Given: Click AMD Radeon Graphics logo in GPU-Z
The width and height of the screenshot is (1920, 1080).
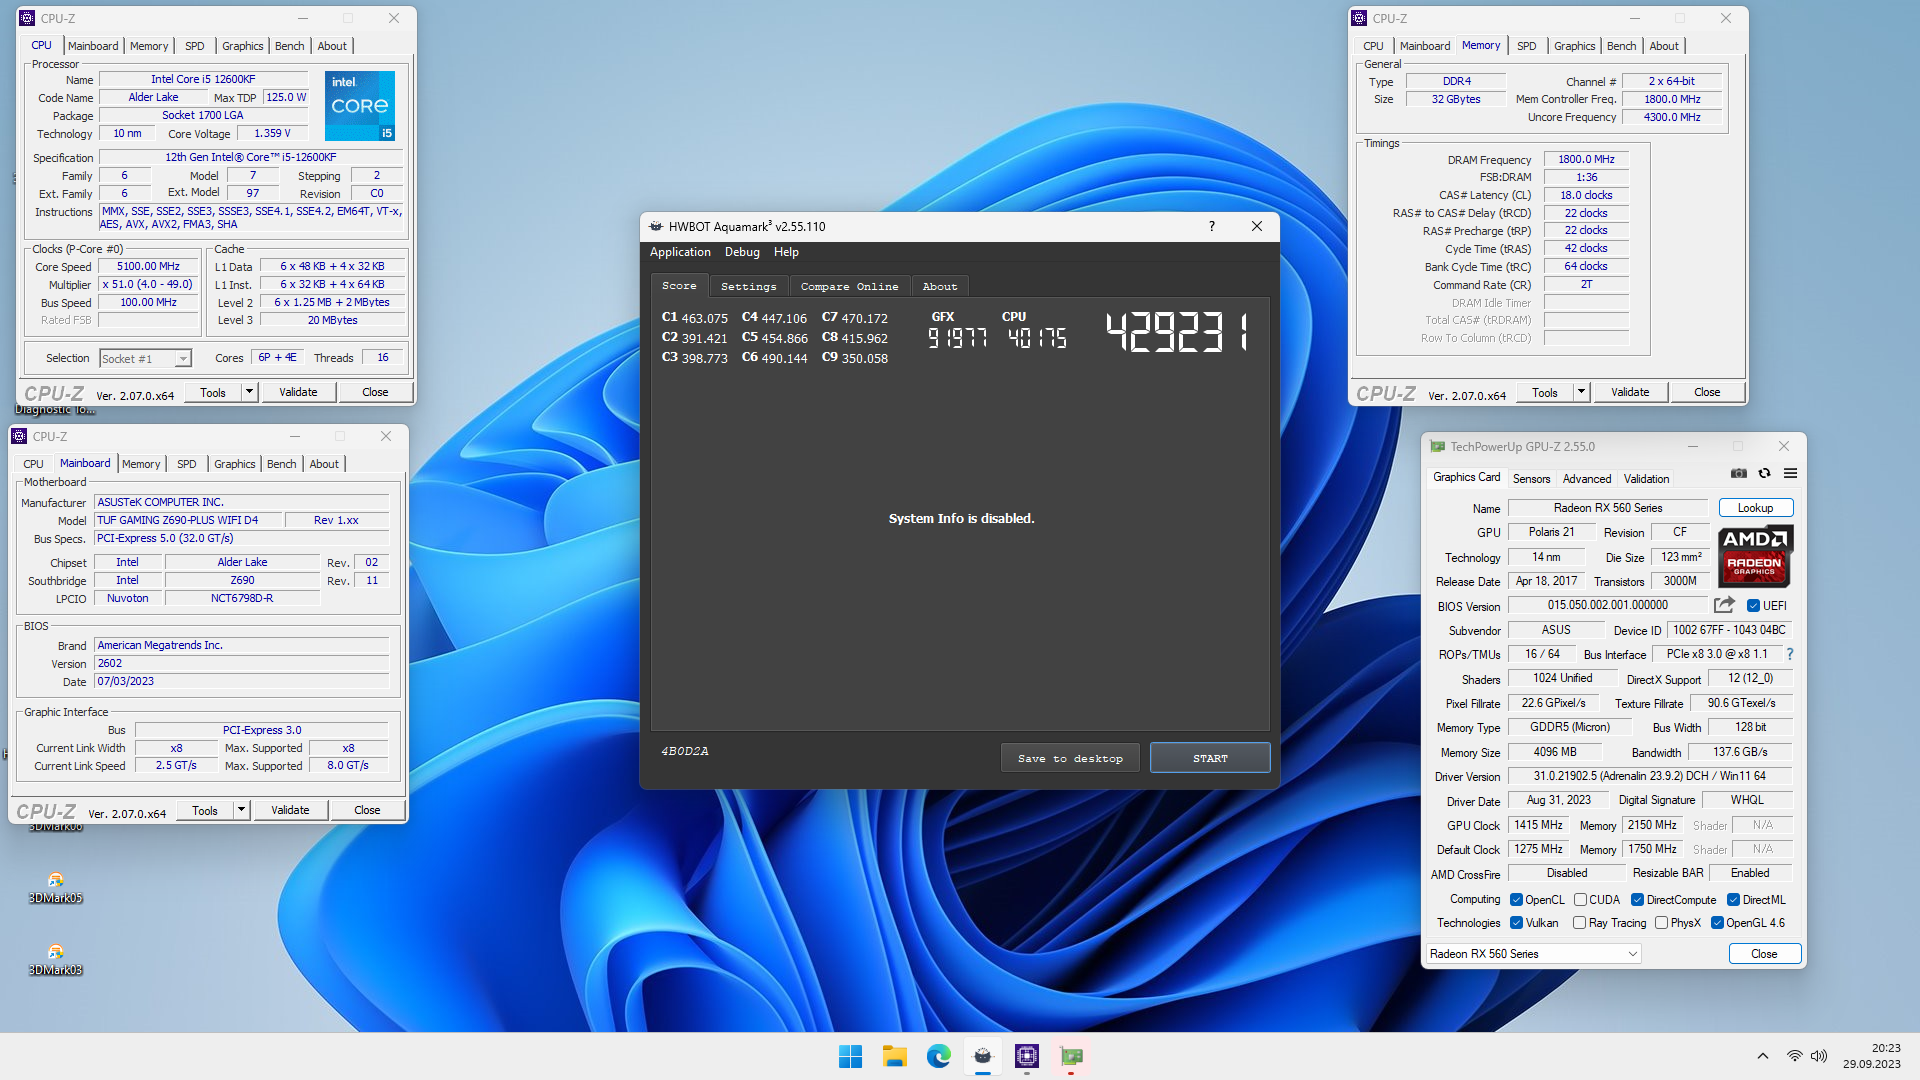Looking at the screenshot, I should [1755, 556].
